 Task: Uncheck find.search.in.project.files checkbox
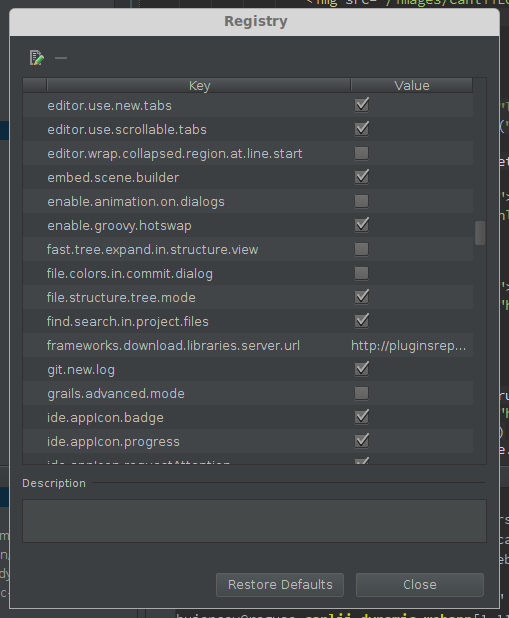(362, 321)
